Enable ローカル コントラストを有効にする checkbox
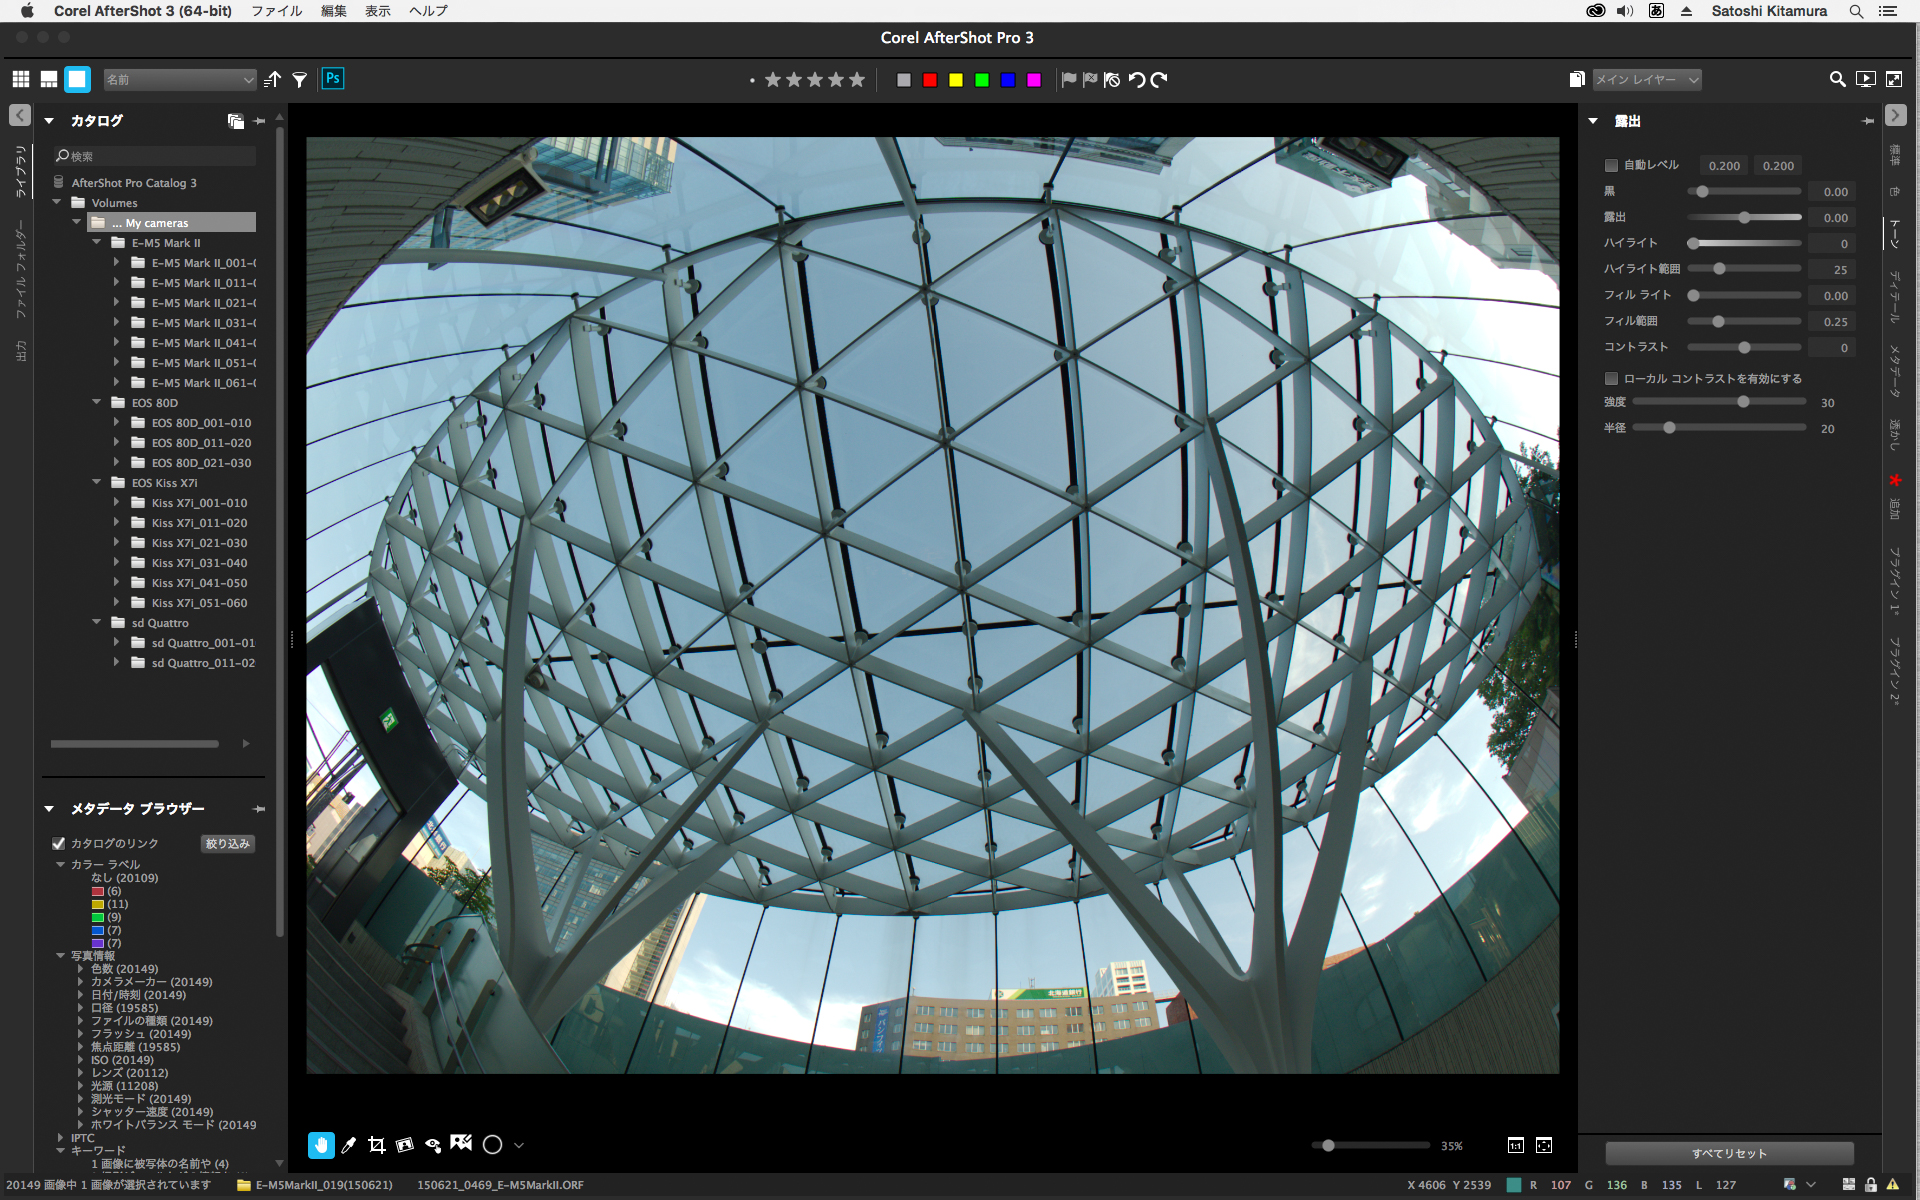 point(1611,379)
